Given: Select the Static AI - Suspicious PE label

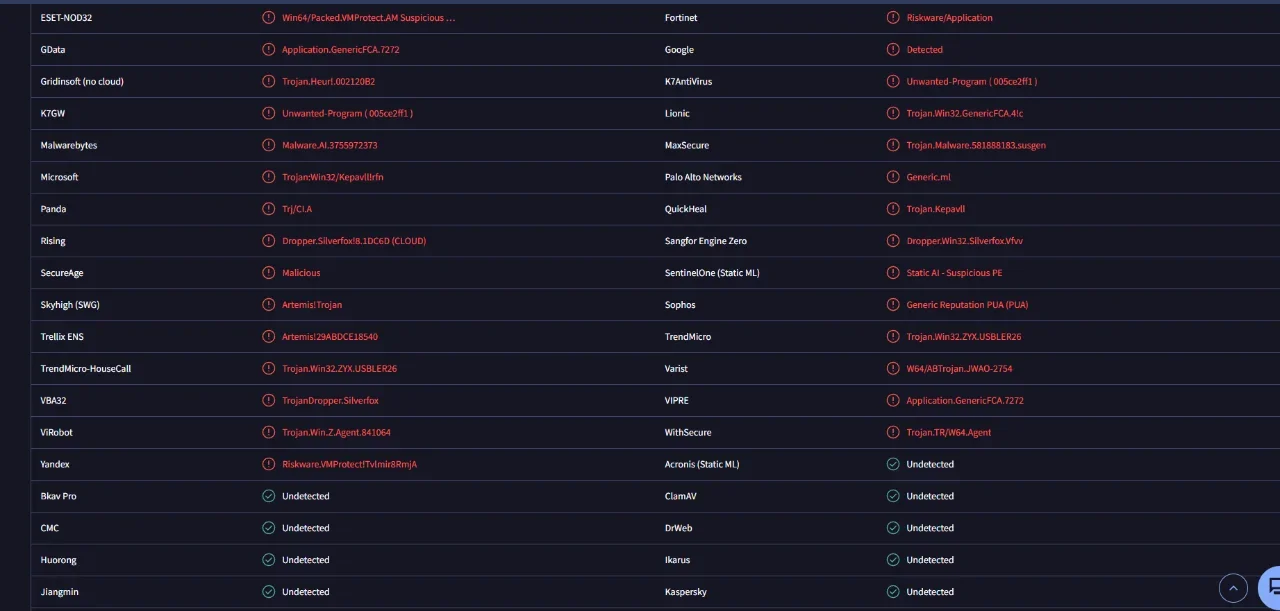Looking at the screenshot, I should point(954,273).
